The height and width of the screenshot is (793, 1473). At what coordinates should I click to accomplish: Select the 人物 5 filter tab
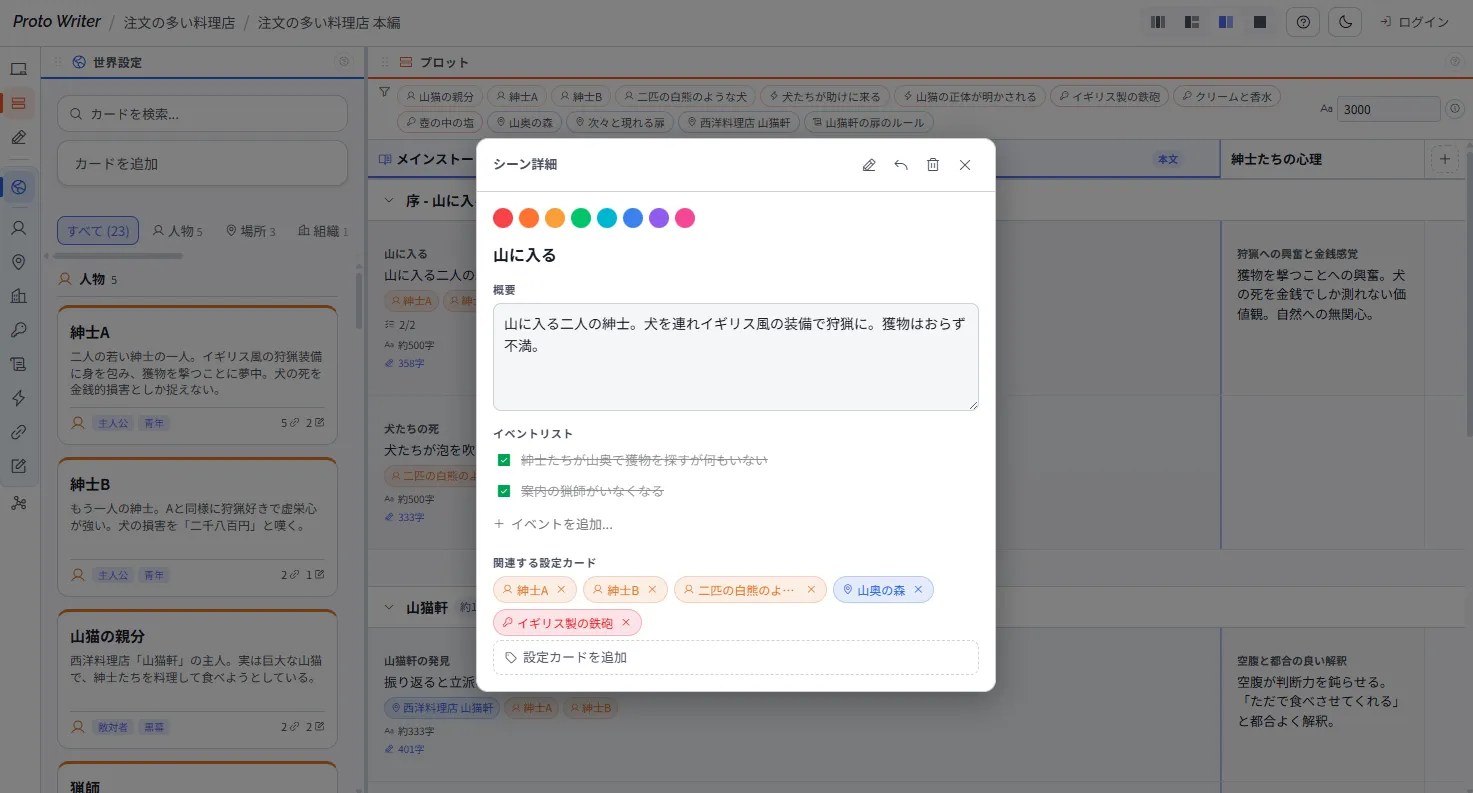(177, 230)
